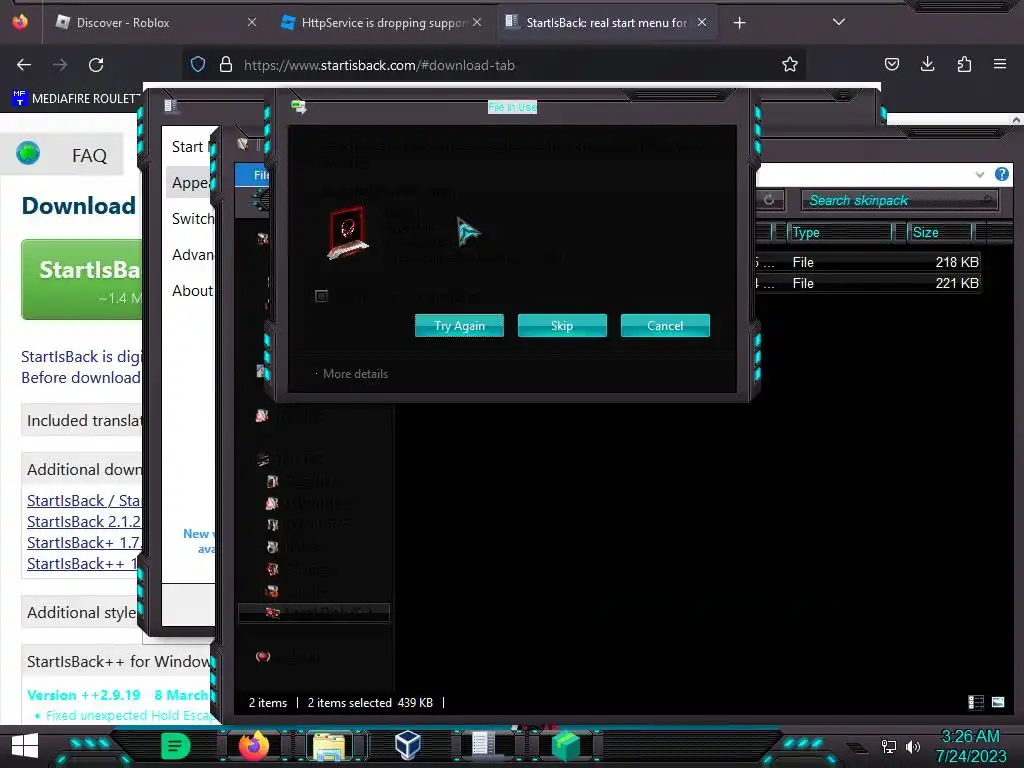The height and width of the screenshot is (768, 1024).
Task: Show site security padlock info
Action: click(226, 65)
